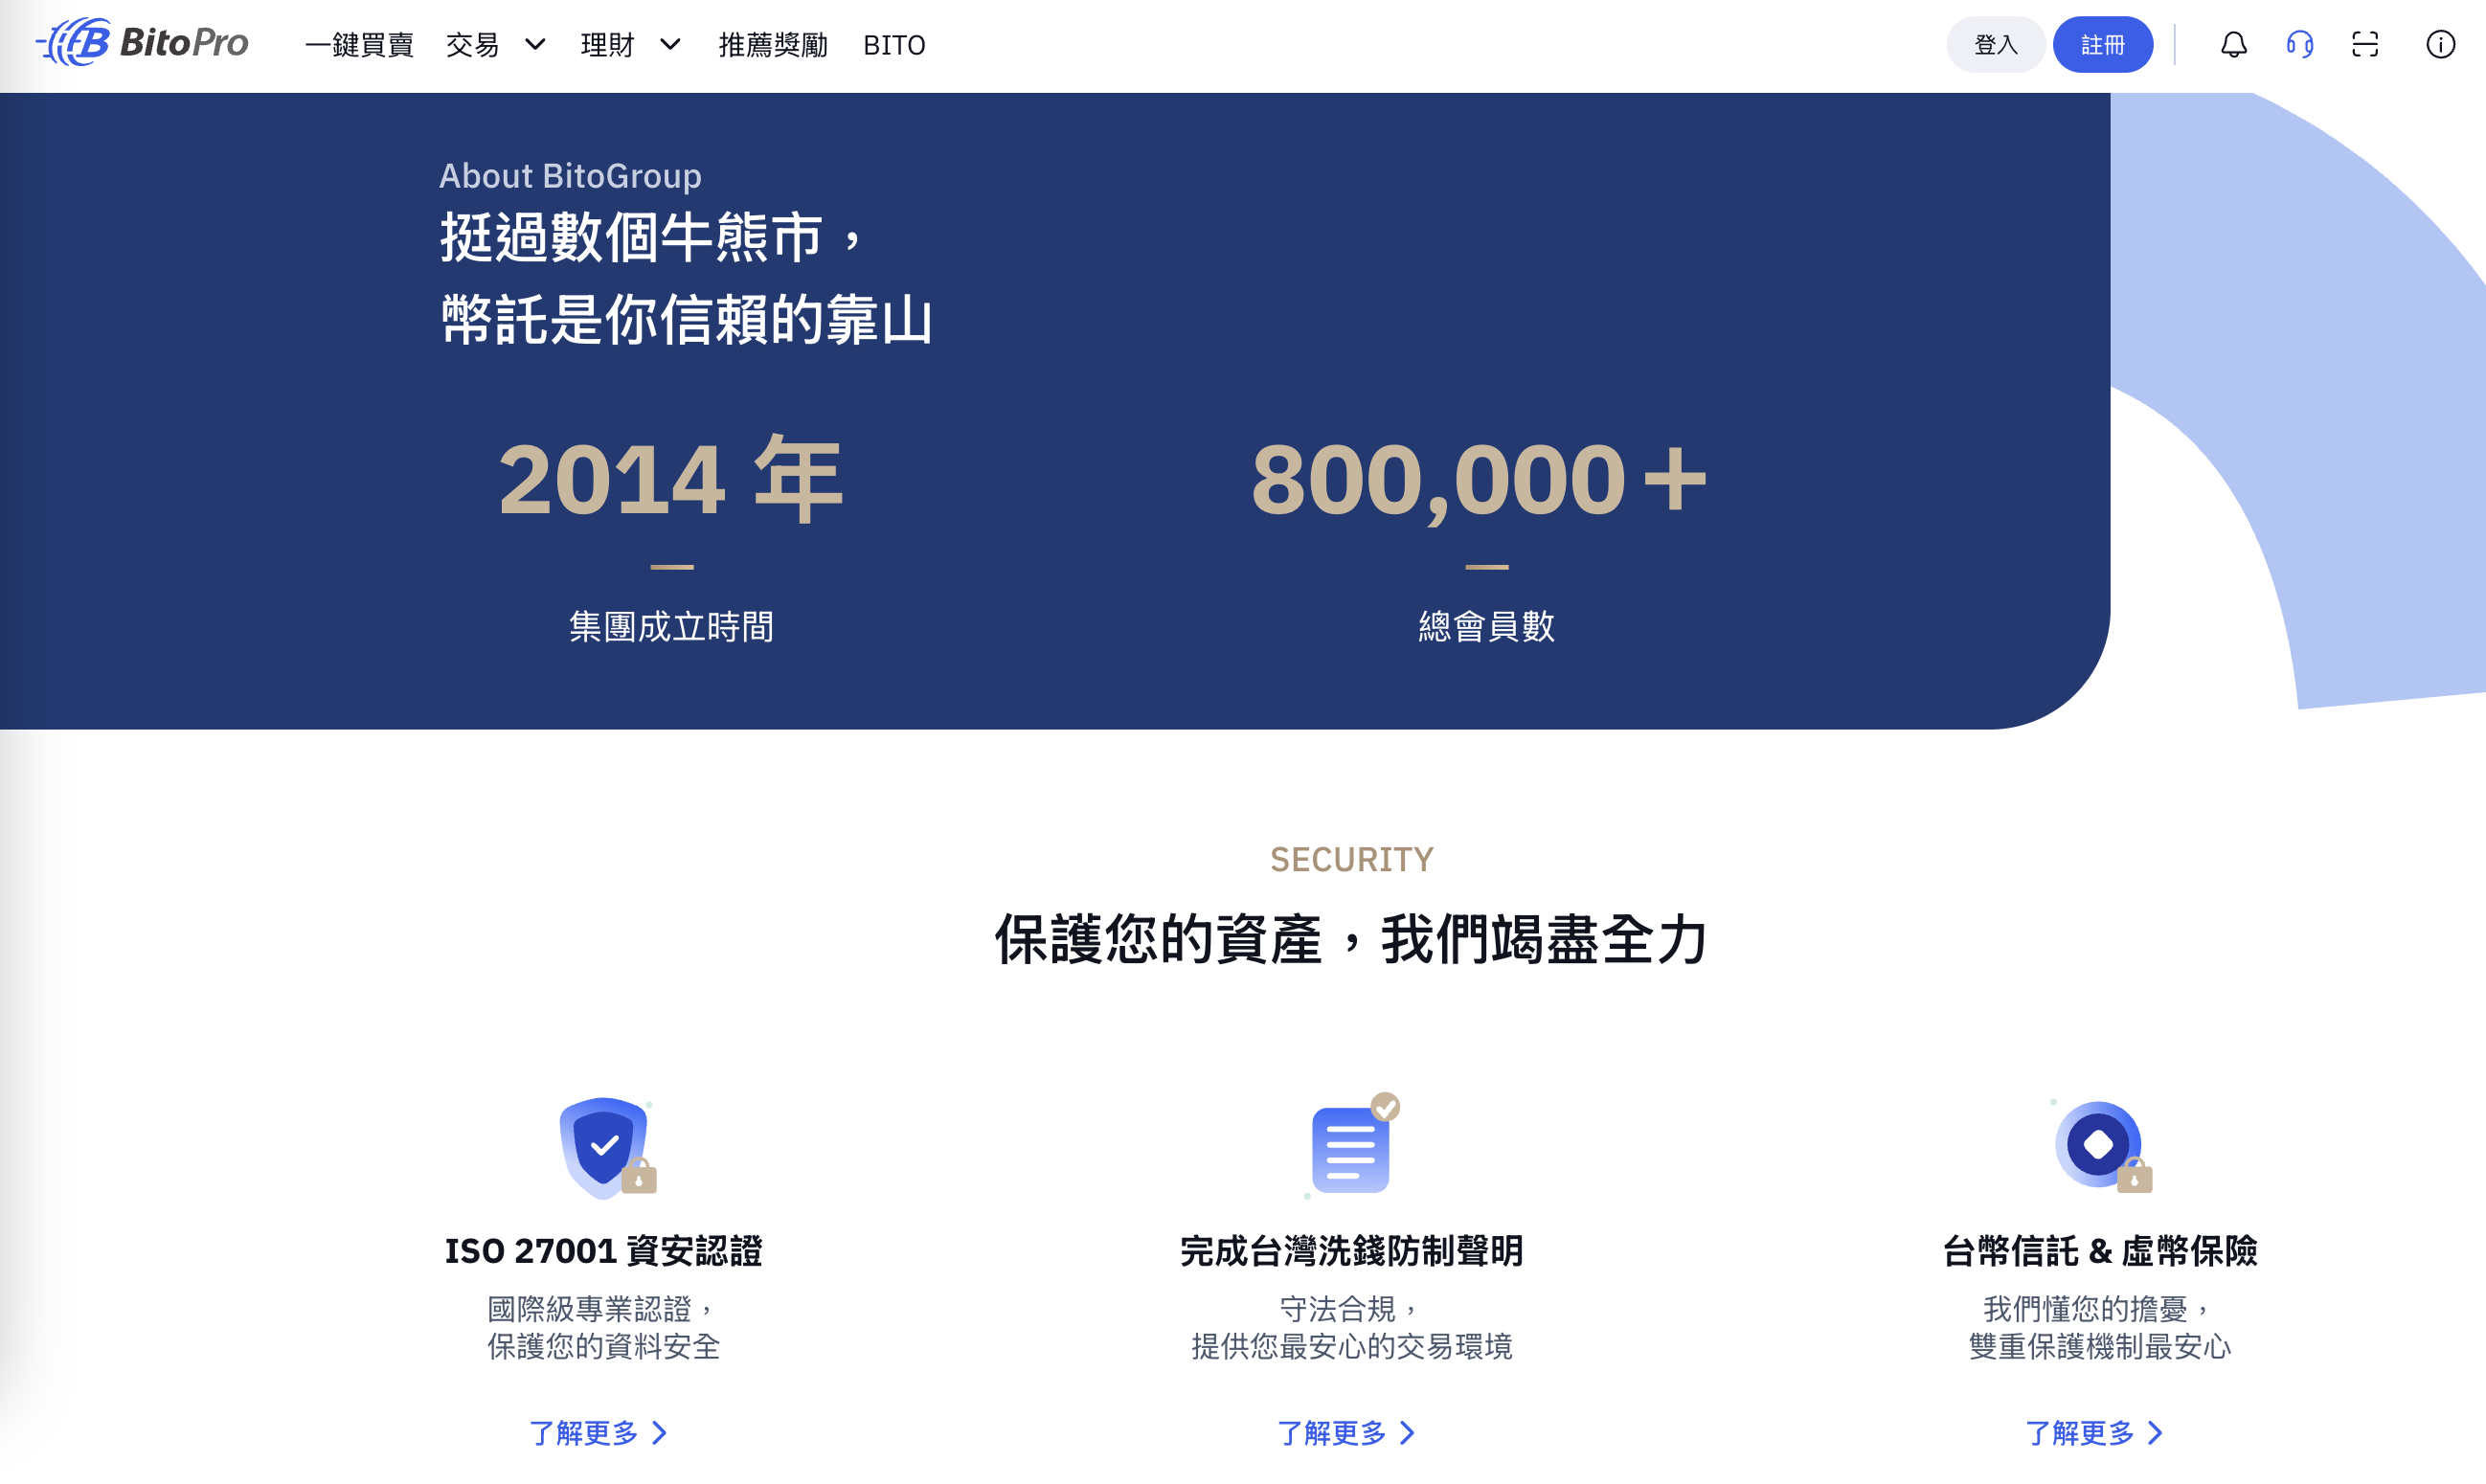Click the 保護您的資產，我們竭盡全力 headline
This screenshot has width=2486, height=1484.
click(x=1352, y=939)
